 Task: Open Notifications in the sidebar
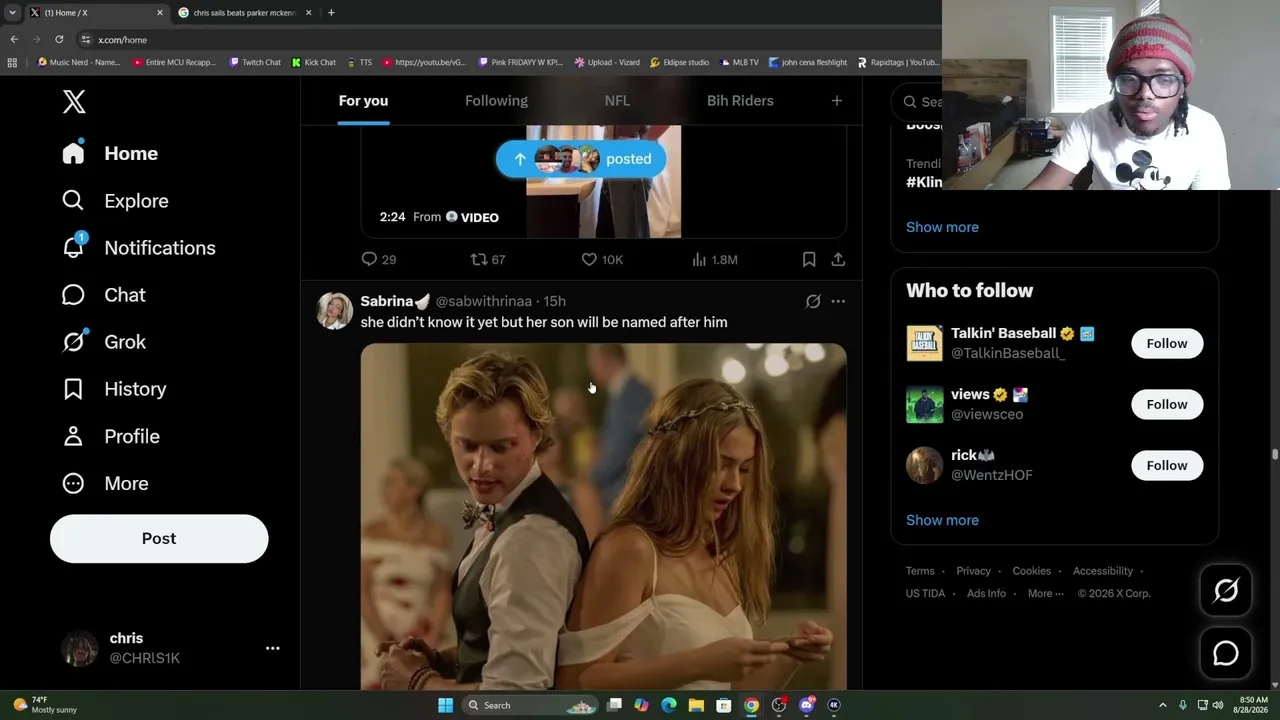(x=138, y=248)
